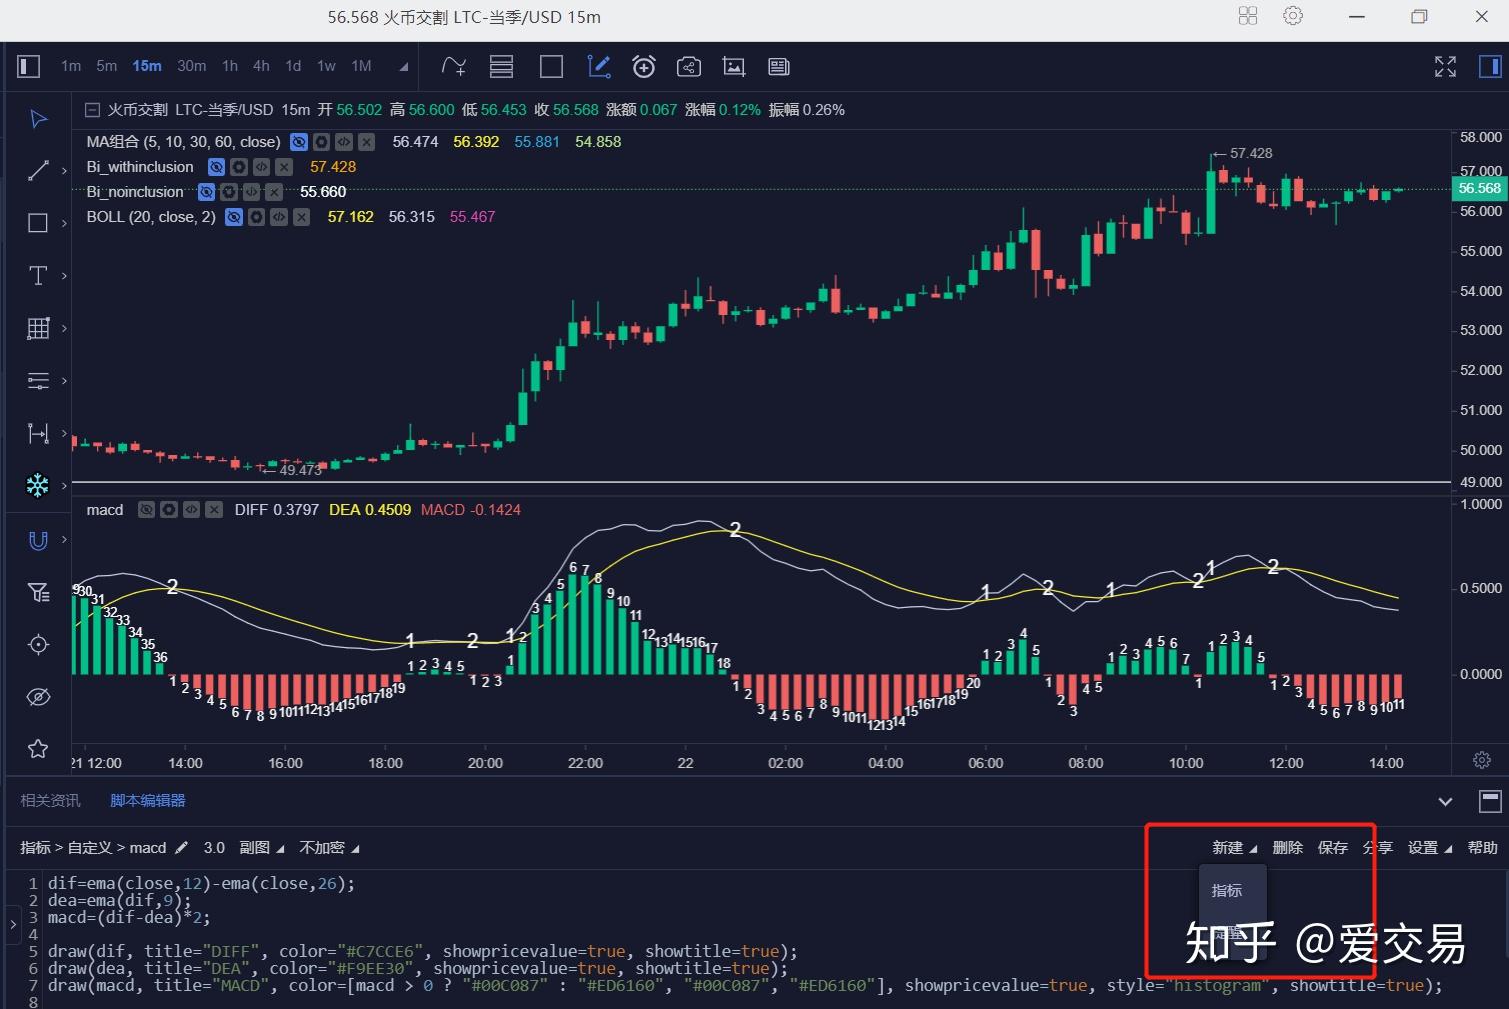Image resolution: width=1509 pixels, height=1009 pixels.
Task: Select the 30m timeframe
Action: [192, 66]
